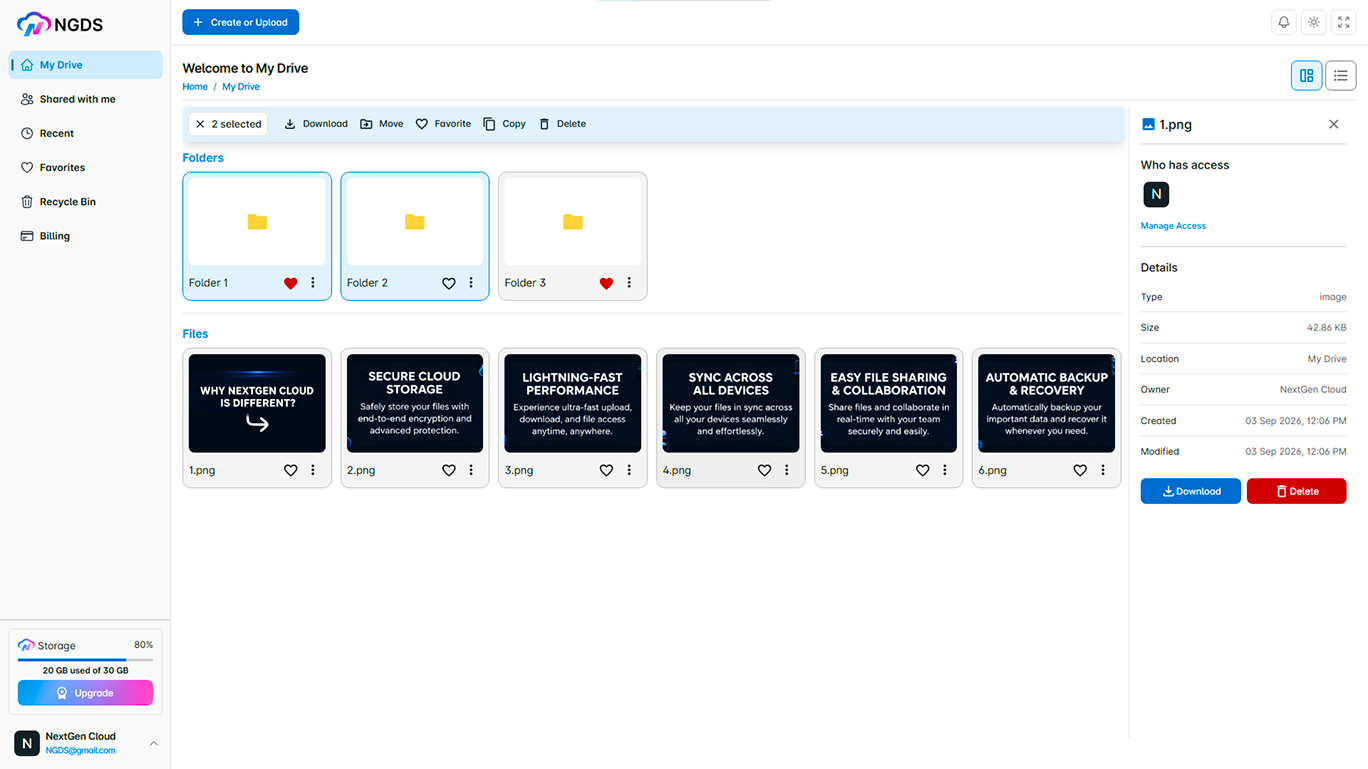Click the Upgrade storage button
Screen dimensions: 1368x769
[85, 693]
